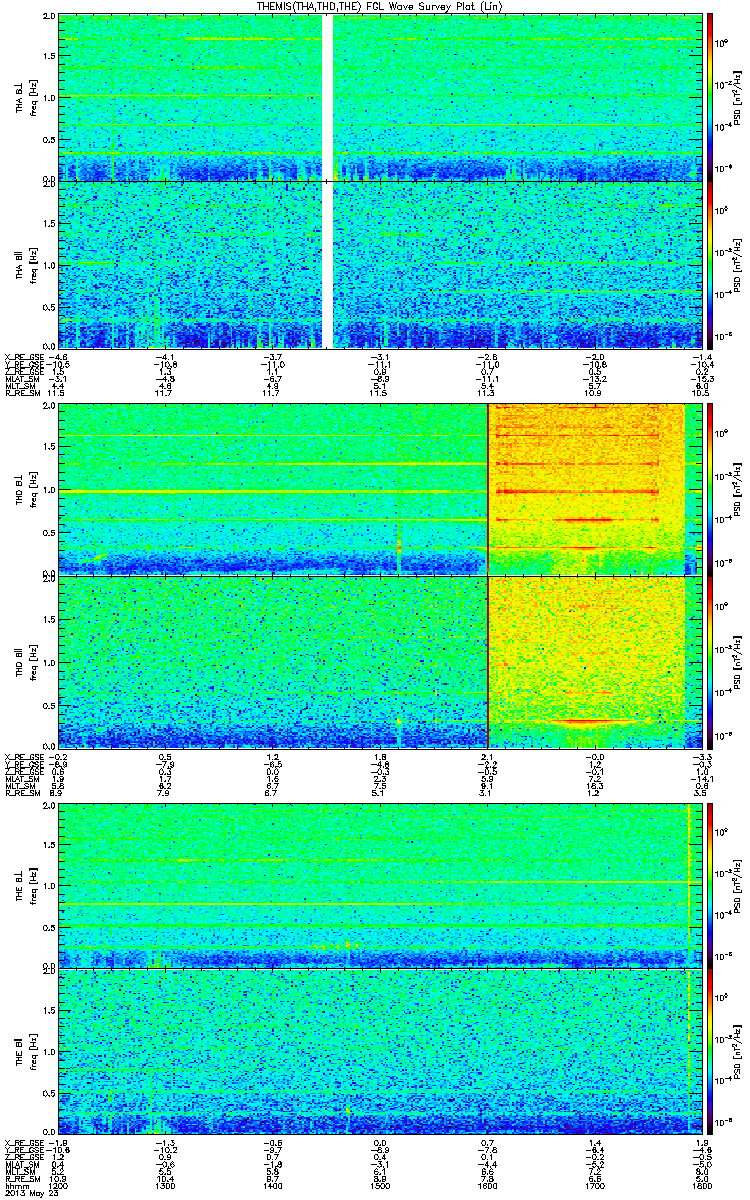
Task: Click the THA B-parallel PSD color bar
Action: coord(711,264)
